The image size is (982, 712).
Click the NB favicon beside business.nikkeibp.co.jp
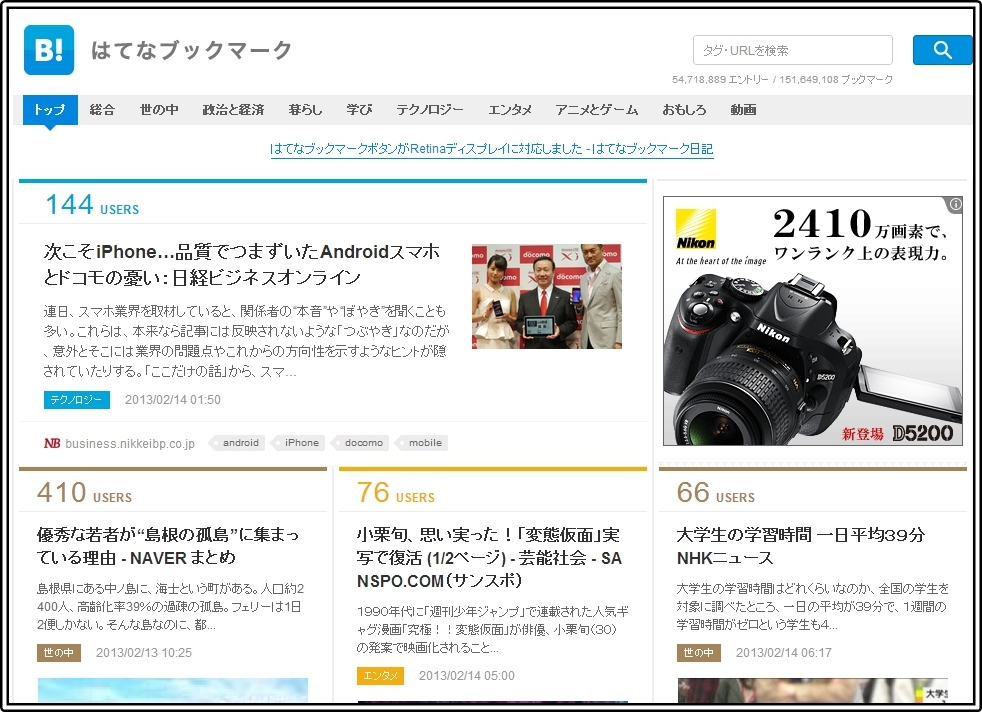pos(52,443)
